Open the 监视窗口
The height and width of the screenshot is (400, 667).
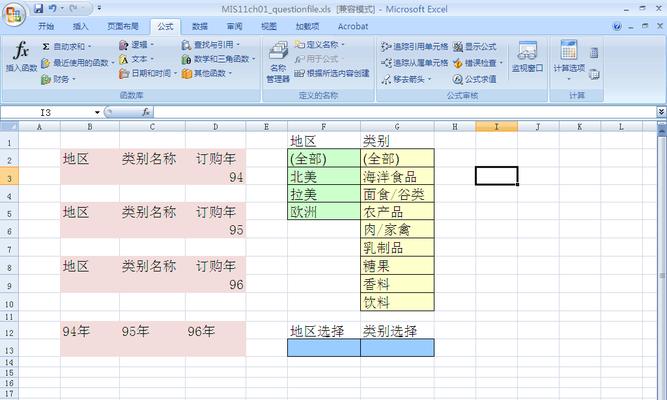tap(527, 57)
